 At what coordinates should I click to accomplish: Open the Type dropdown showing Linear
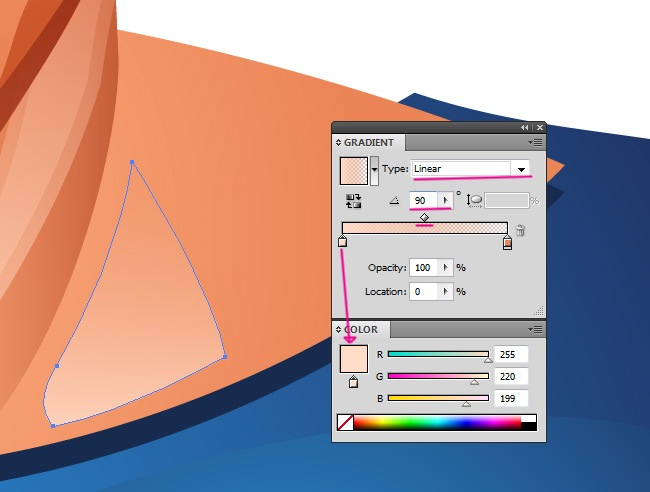coord(470,169)
